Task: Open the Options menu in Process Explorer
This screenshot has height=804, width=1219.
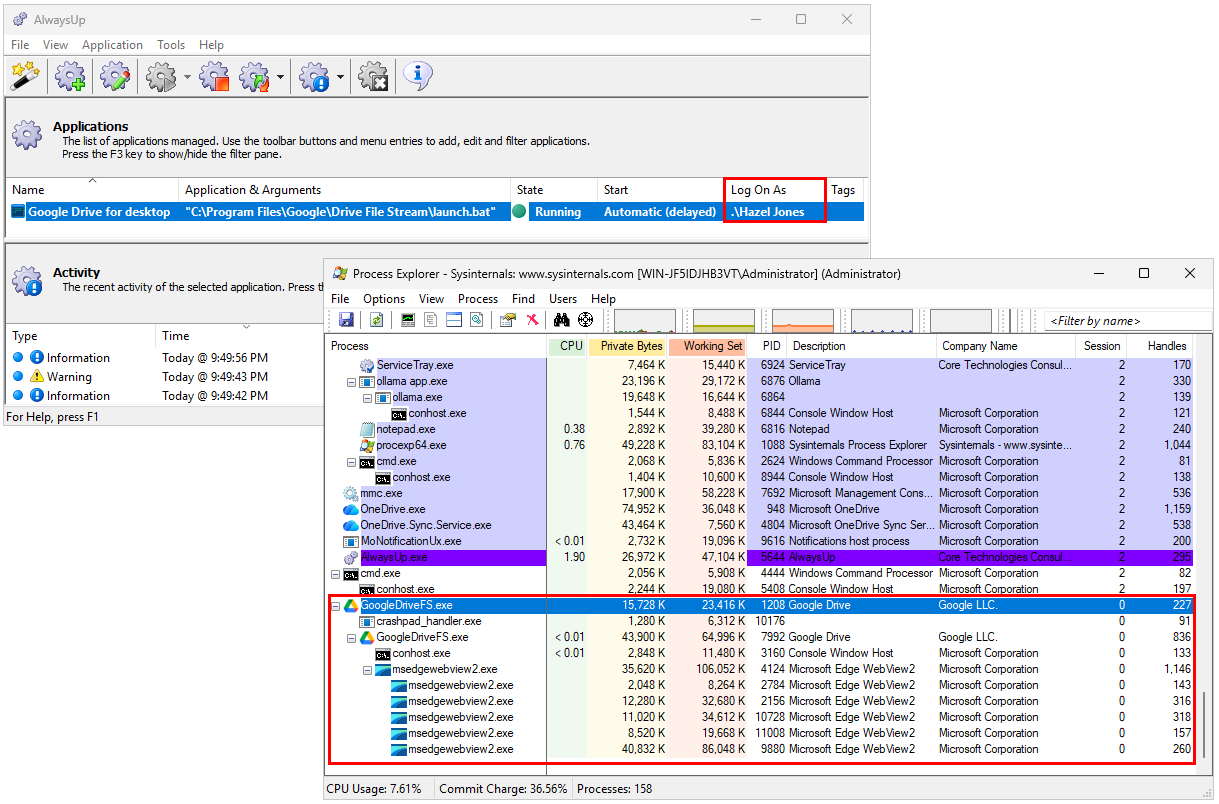Action: tap(384, 299)
